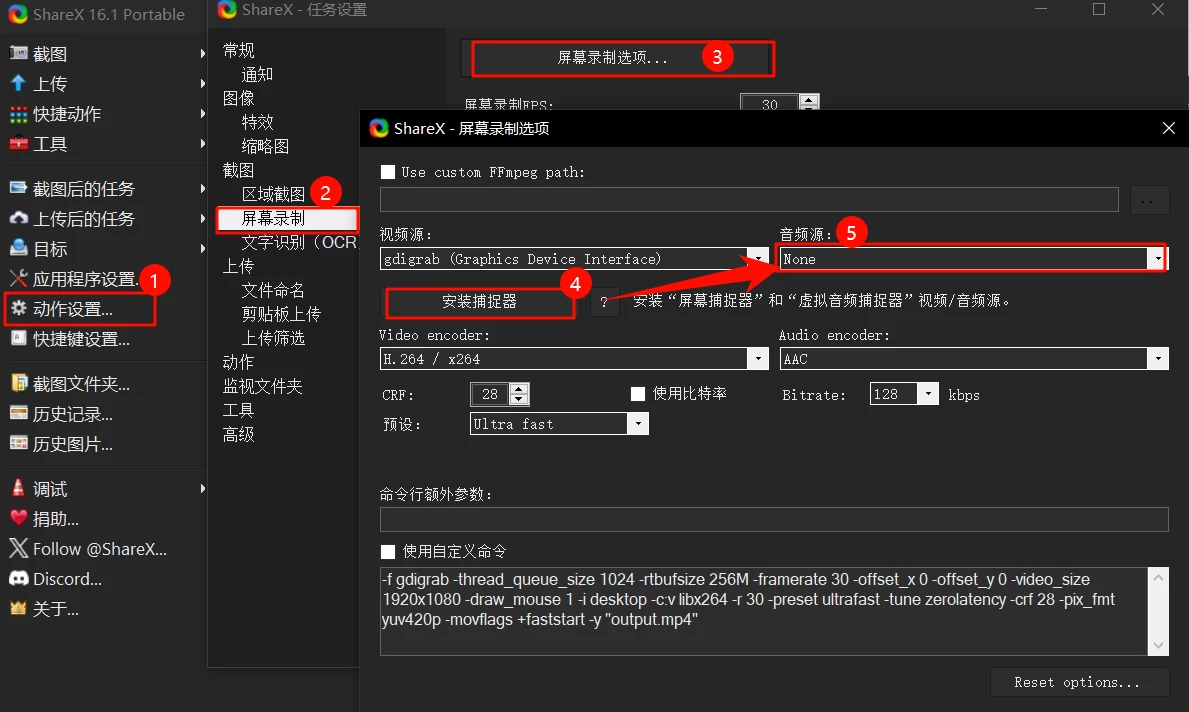Image resolution: width=1189 pixels, height=712 pixels.
Task: Expand the 调试 submenu arrow
Action: (x=202, y=488)
